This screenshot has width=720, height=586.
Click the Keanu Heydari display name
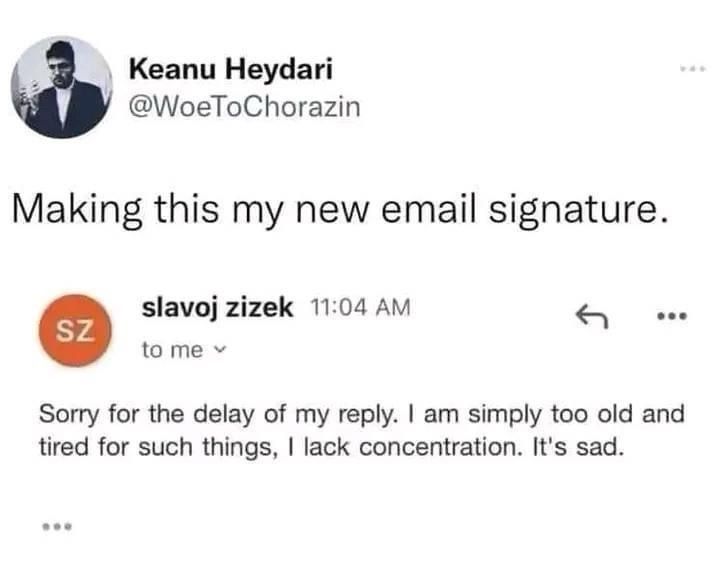click(231, 69)
